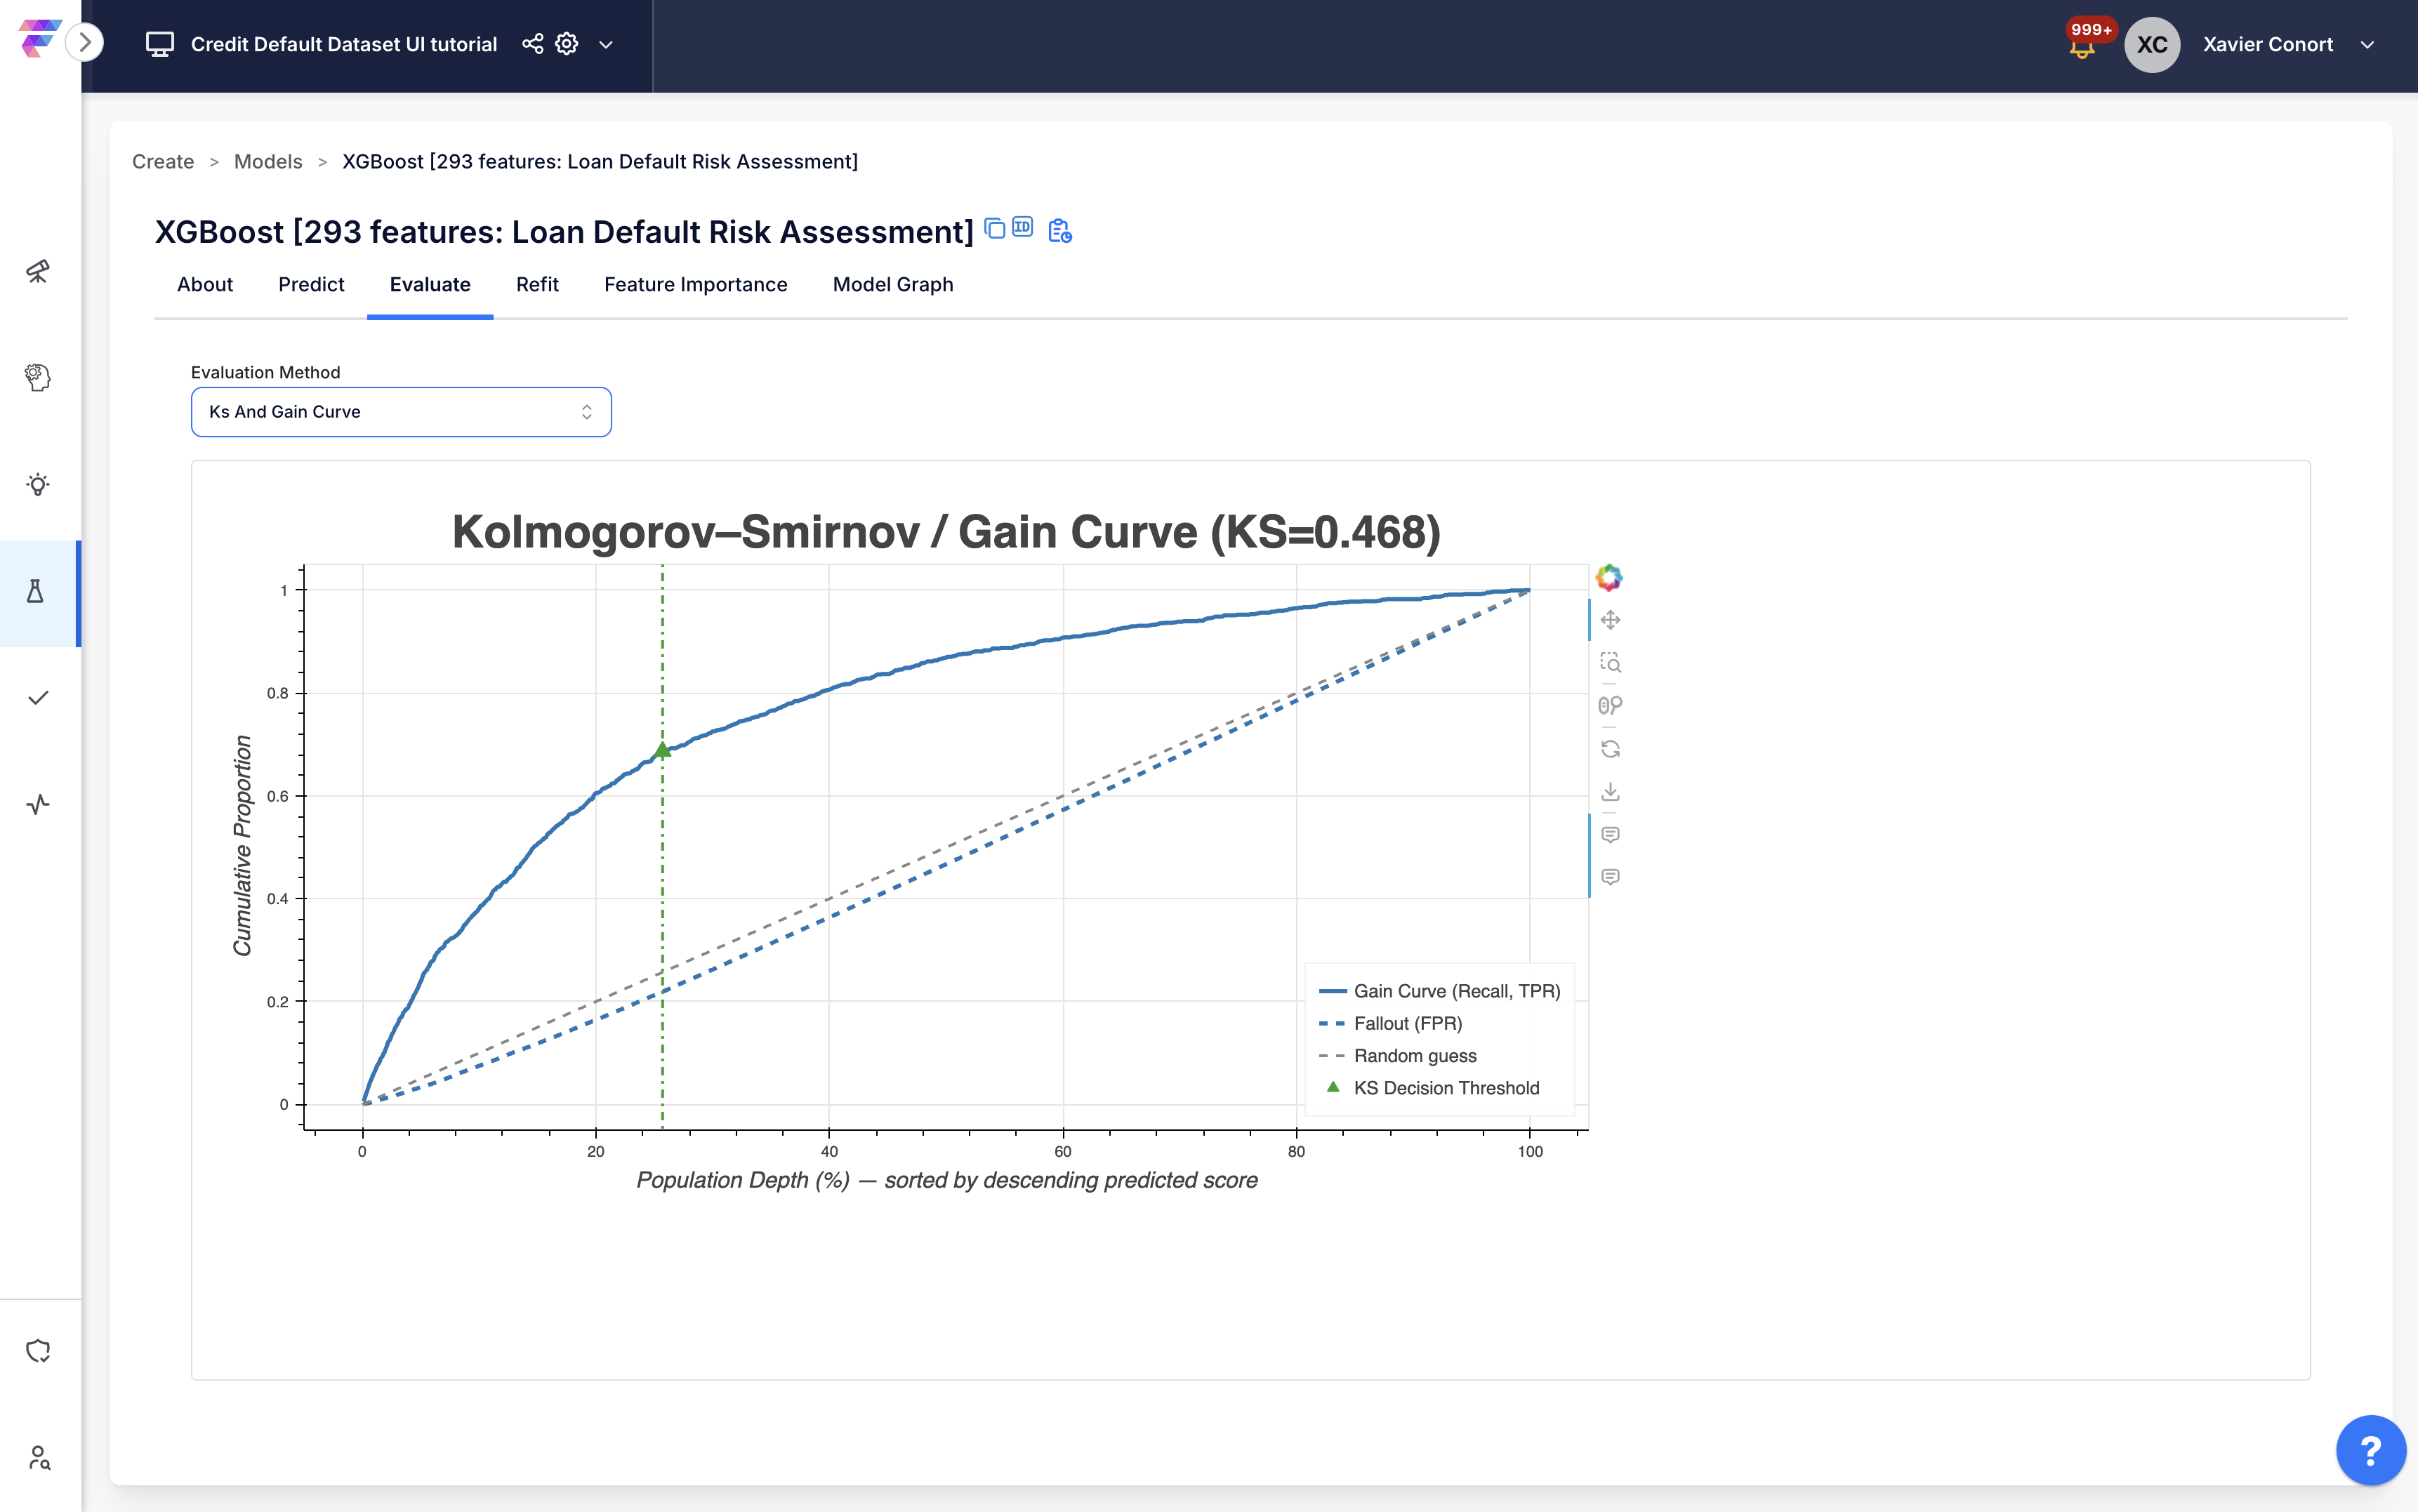Open the Evaluation Method dropdown
The height and width of the screenshot is (1512, 2418).
tap(400, 412)
